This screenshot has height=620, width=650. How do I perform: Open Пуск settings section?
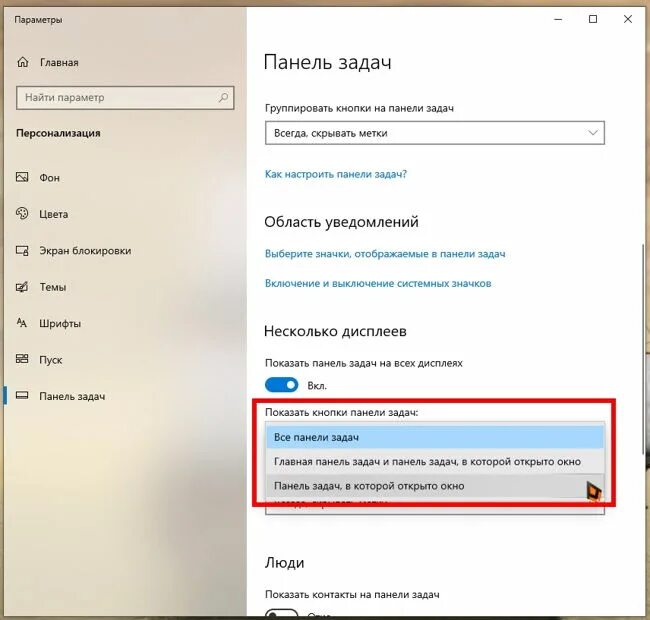(x=51, y=360)
